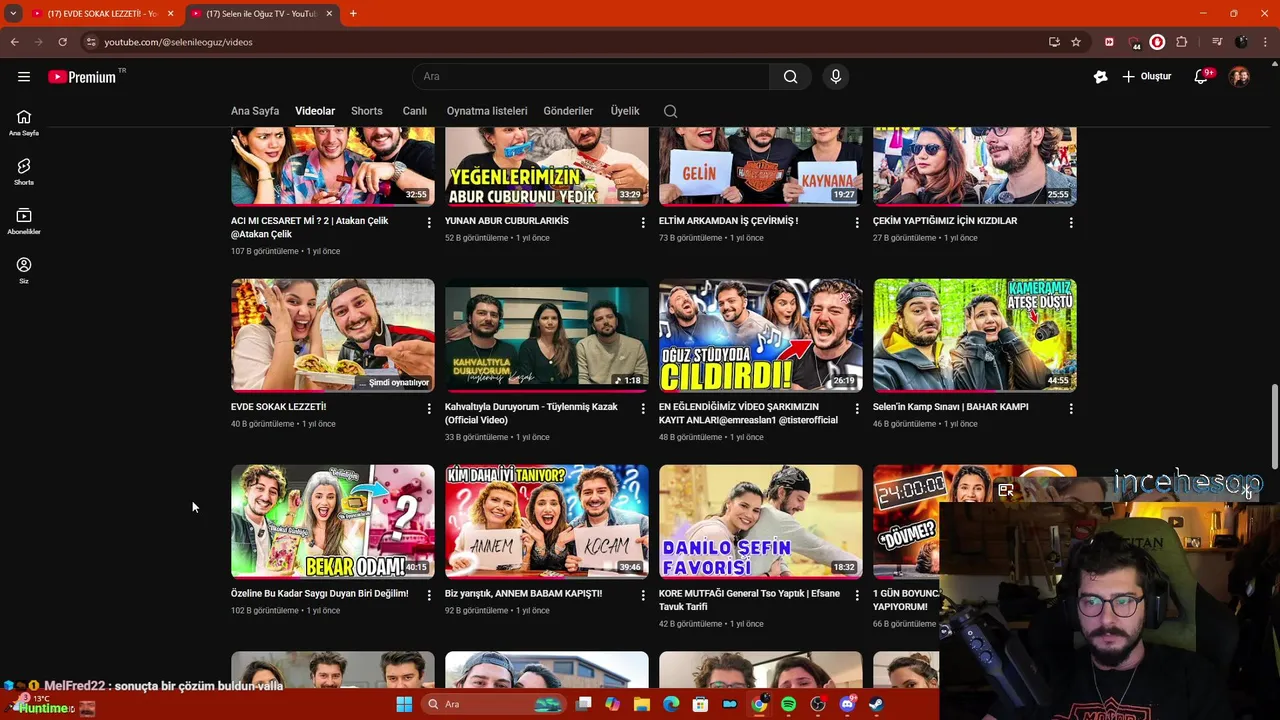Click the Windows taskbar Ara search box

point(494,704)
